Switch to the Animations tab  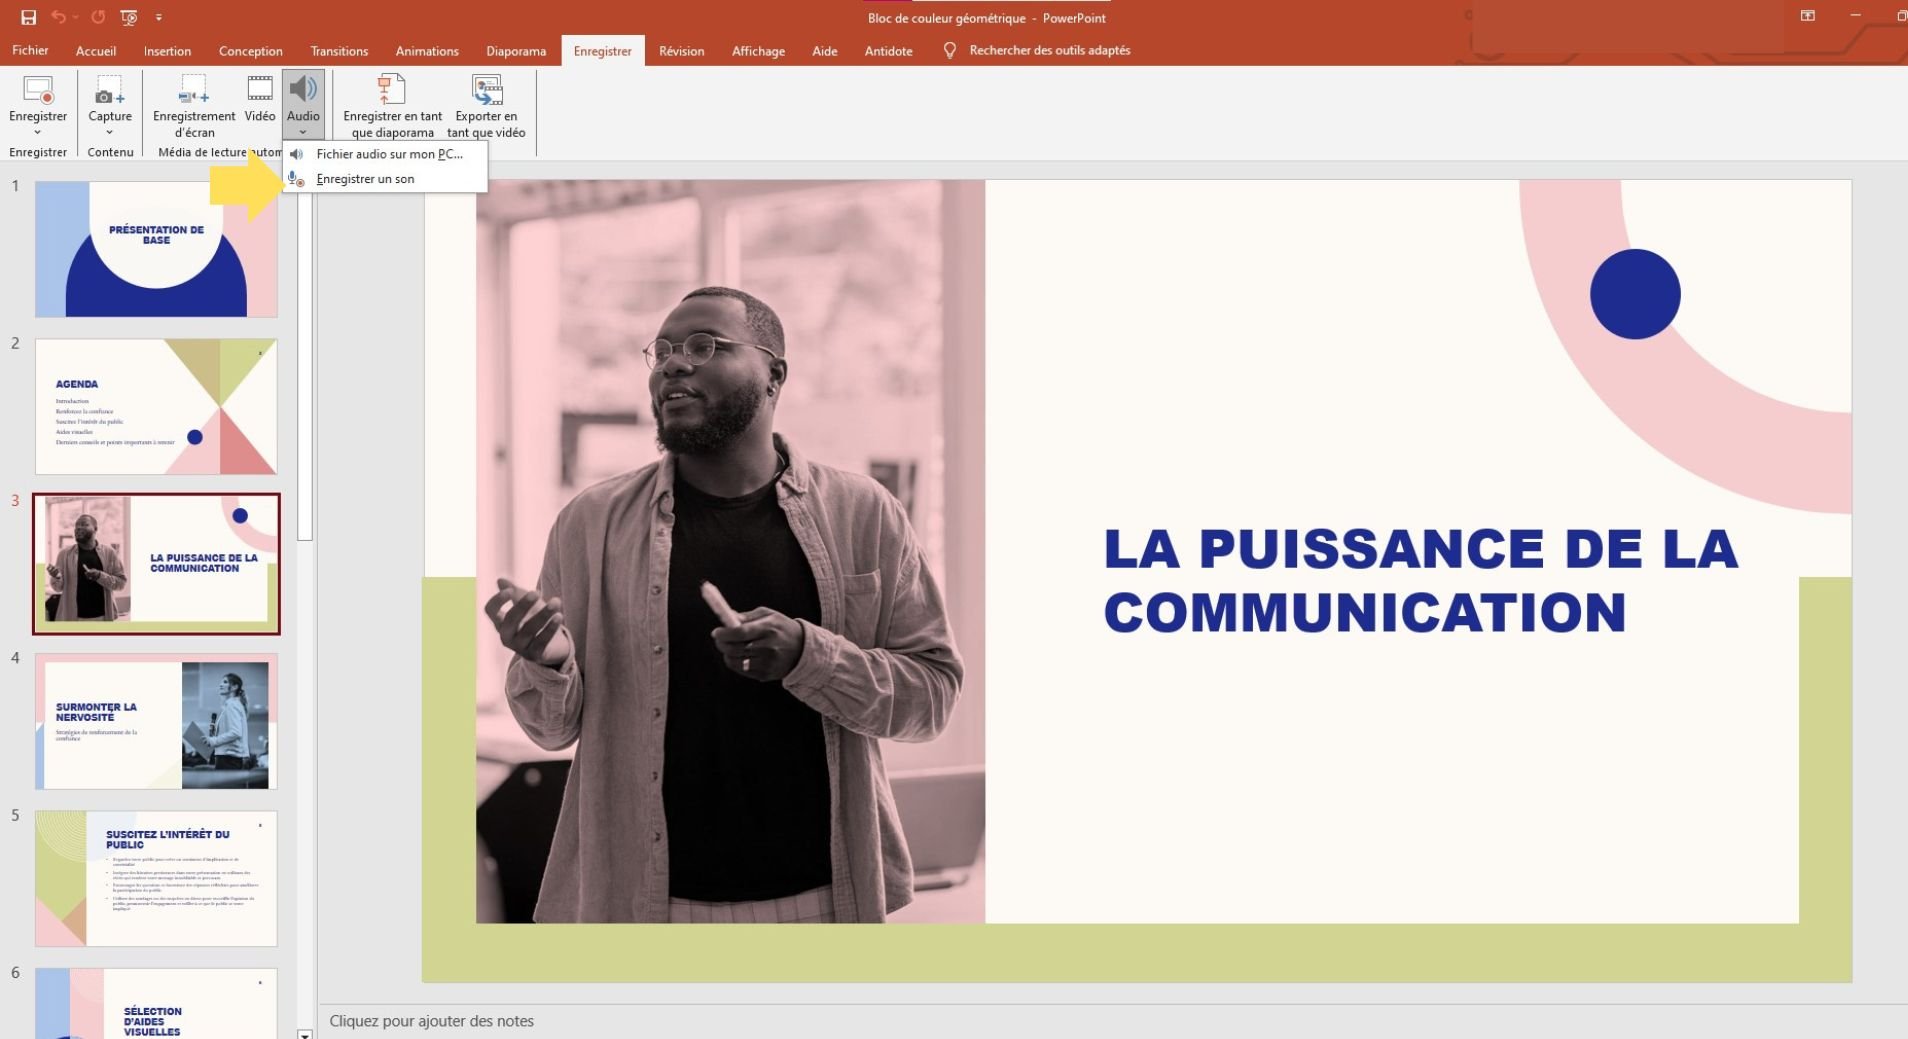pyautogui.click(x=427, y=51)
